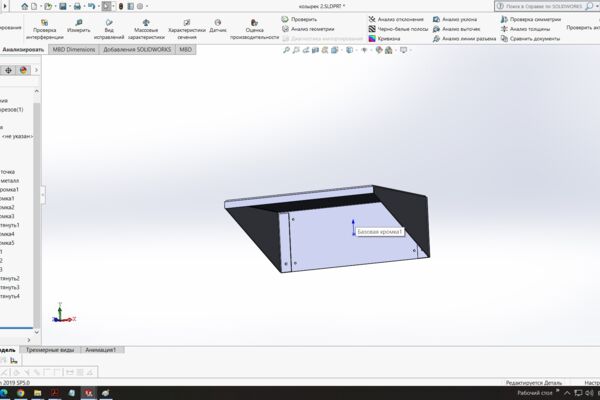600x400 pixels.
Task: Open Массовые характеристики
Action: click(x=146, y=29)
